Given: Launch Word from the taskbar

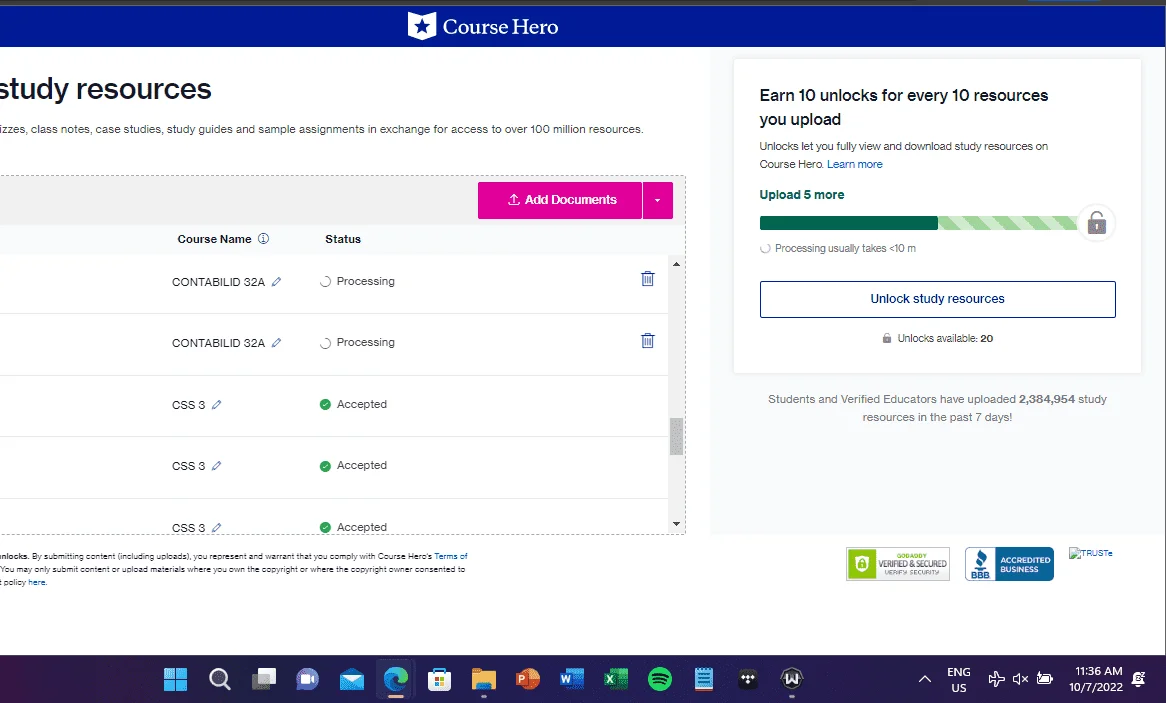Looking at the screenshot, I should click(x=571, y=679).
